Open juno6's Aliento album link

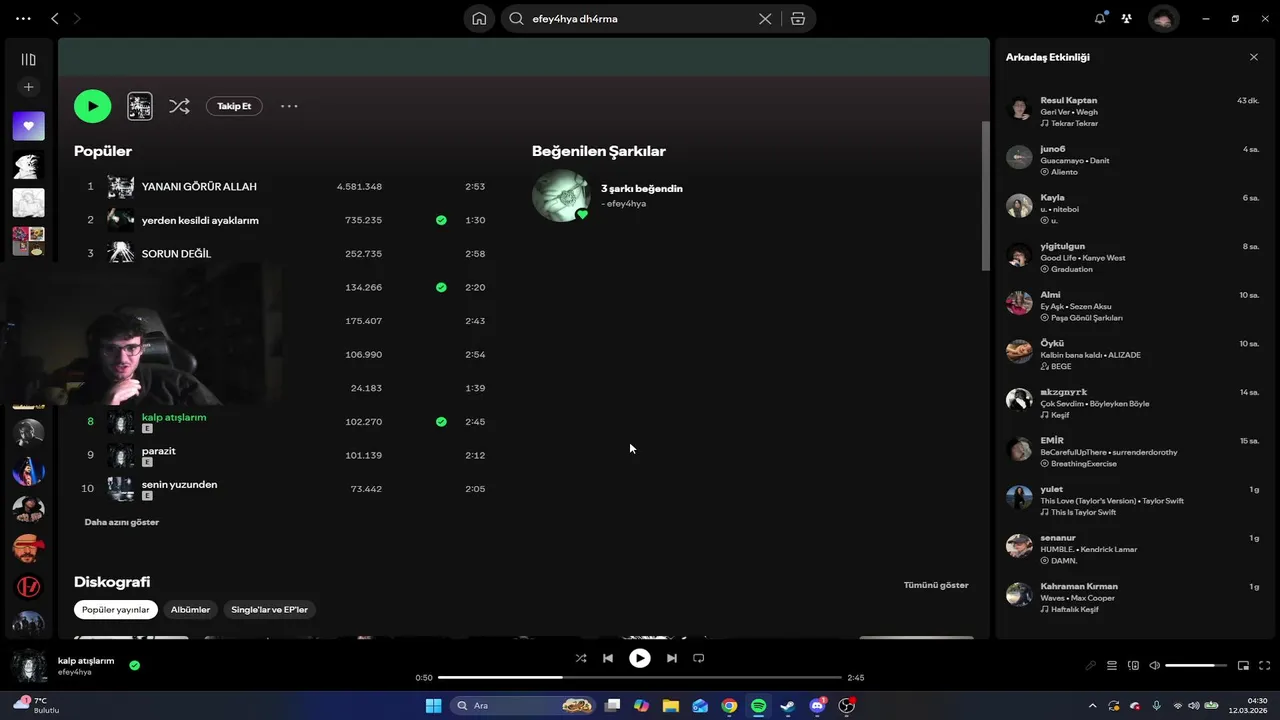(1064, 172)
